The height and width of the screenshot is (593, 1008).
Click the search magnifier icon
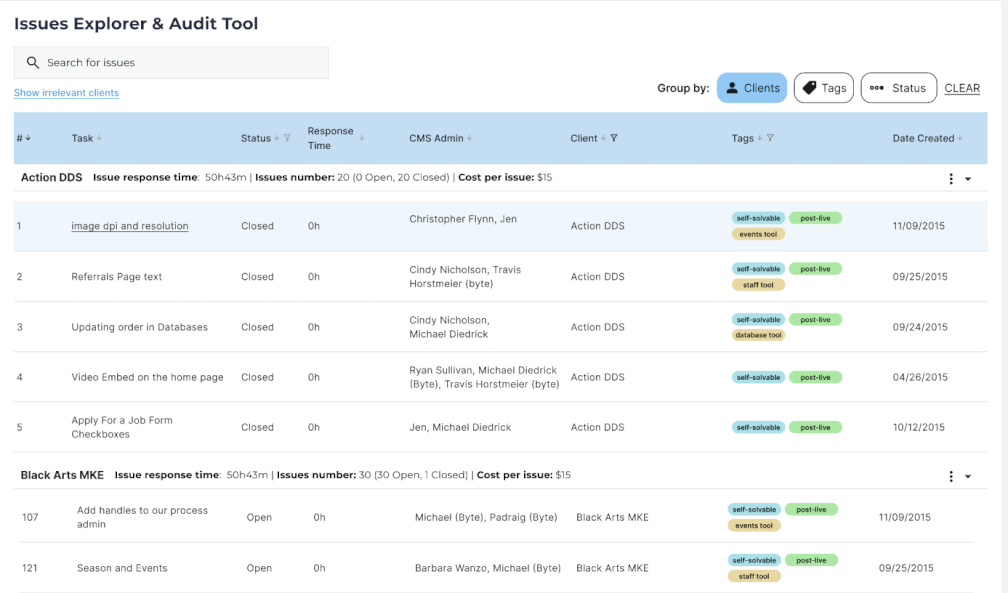pos(33,62)
